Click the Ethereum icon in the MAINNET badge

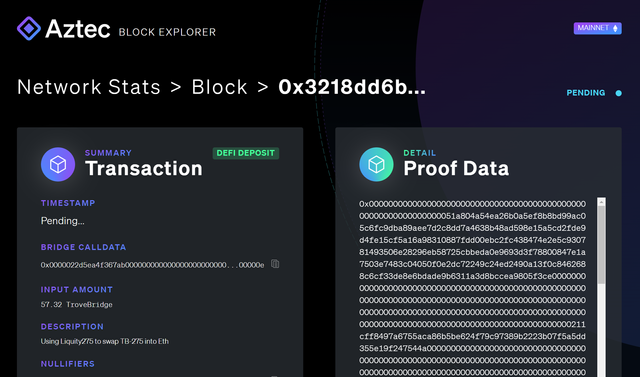616,28
